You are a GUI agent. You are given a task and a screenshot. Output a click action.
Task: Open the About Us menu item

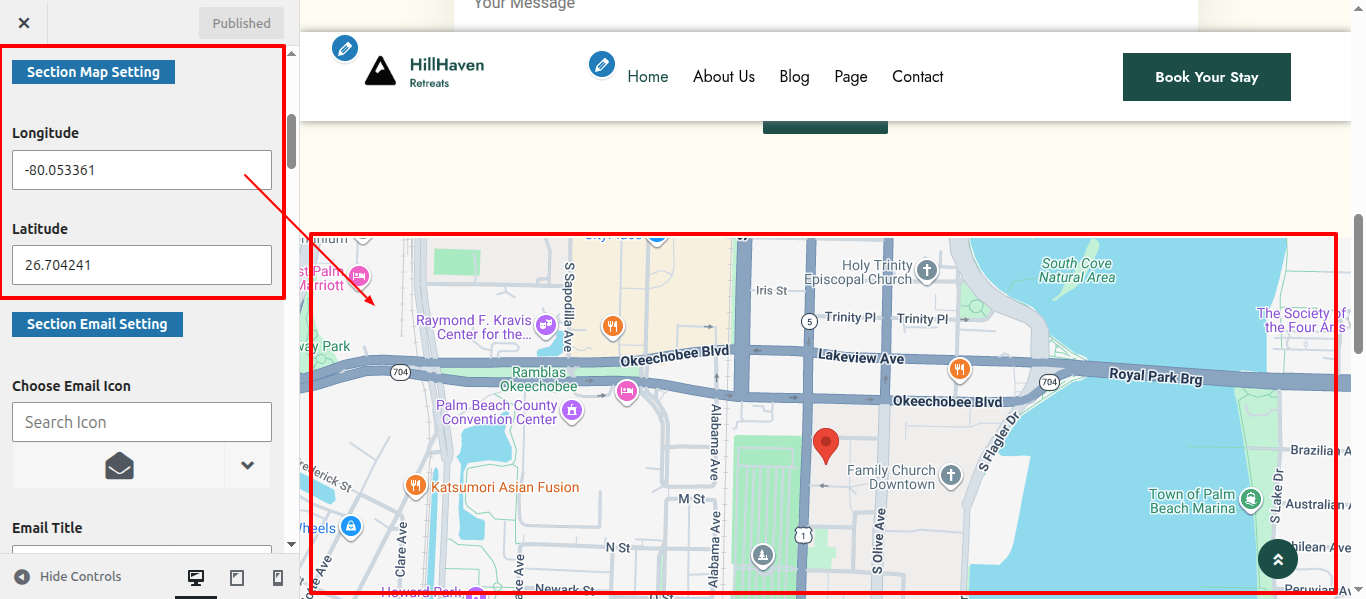pyautogui.click(x=724, y=77)
